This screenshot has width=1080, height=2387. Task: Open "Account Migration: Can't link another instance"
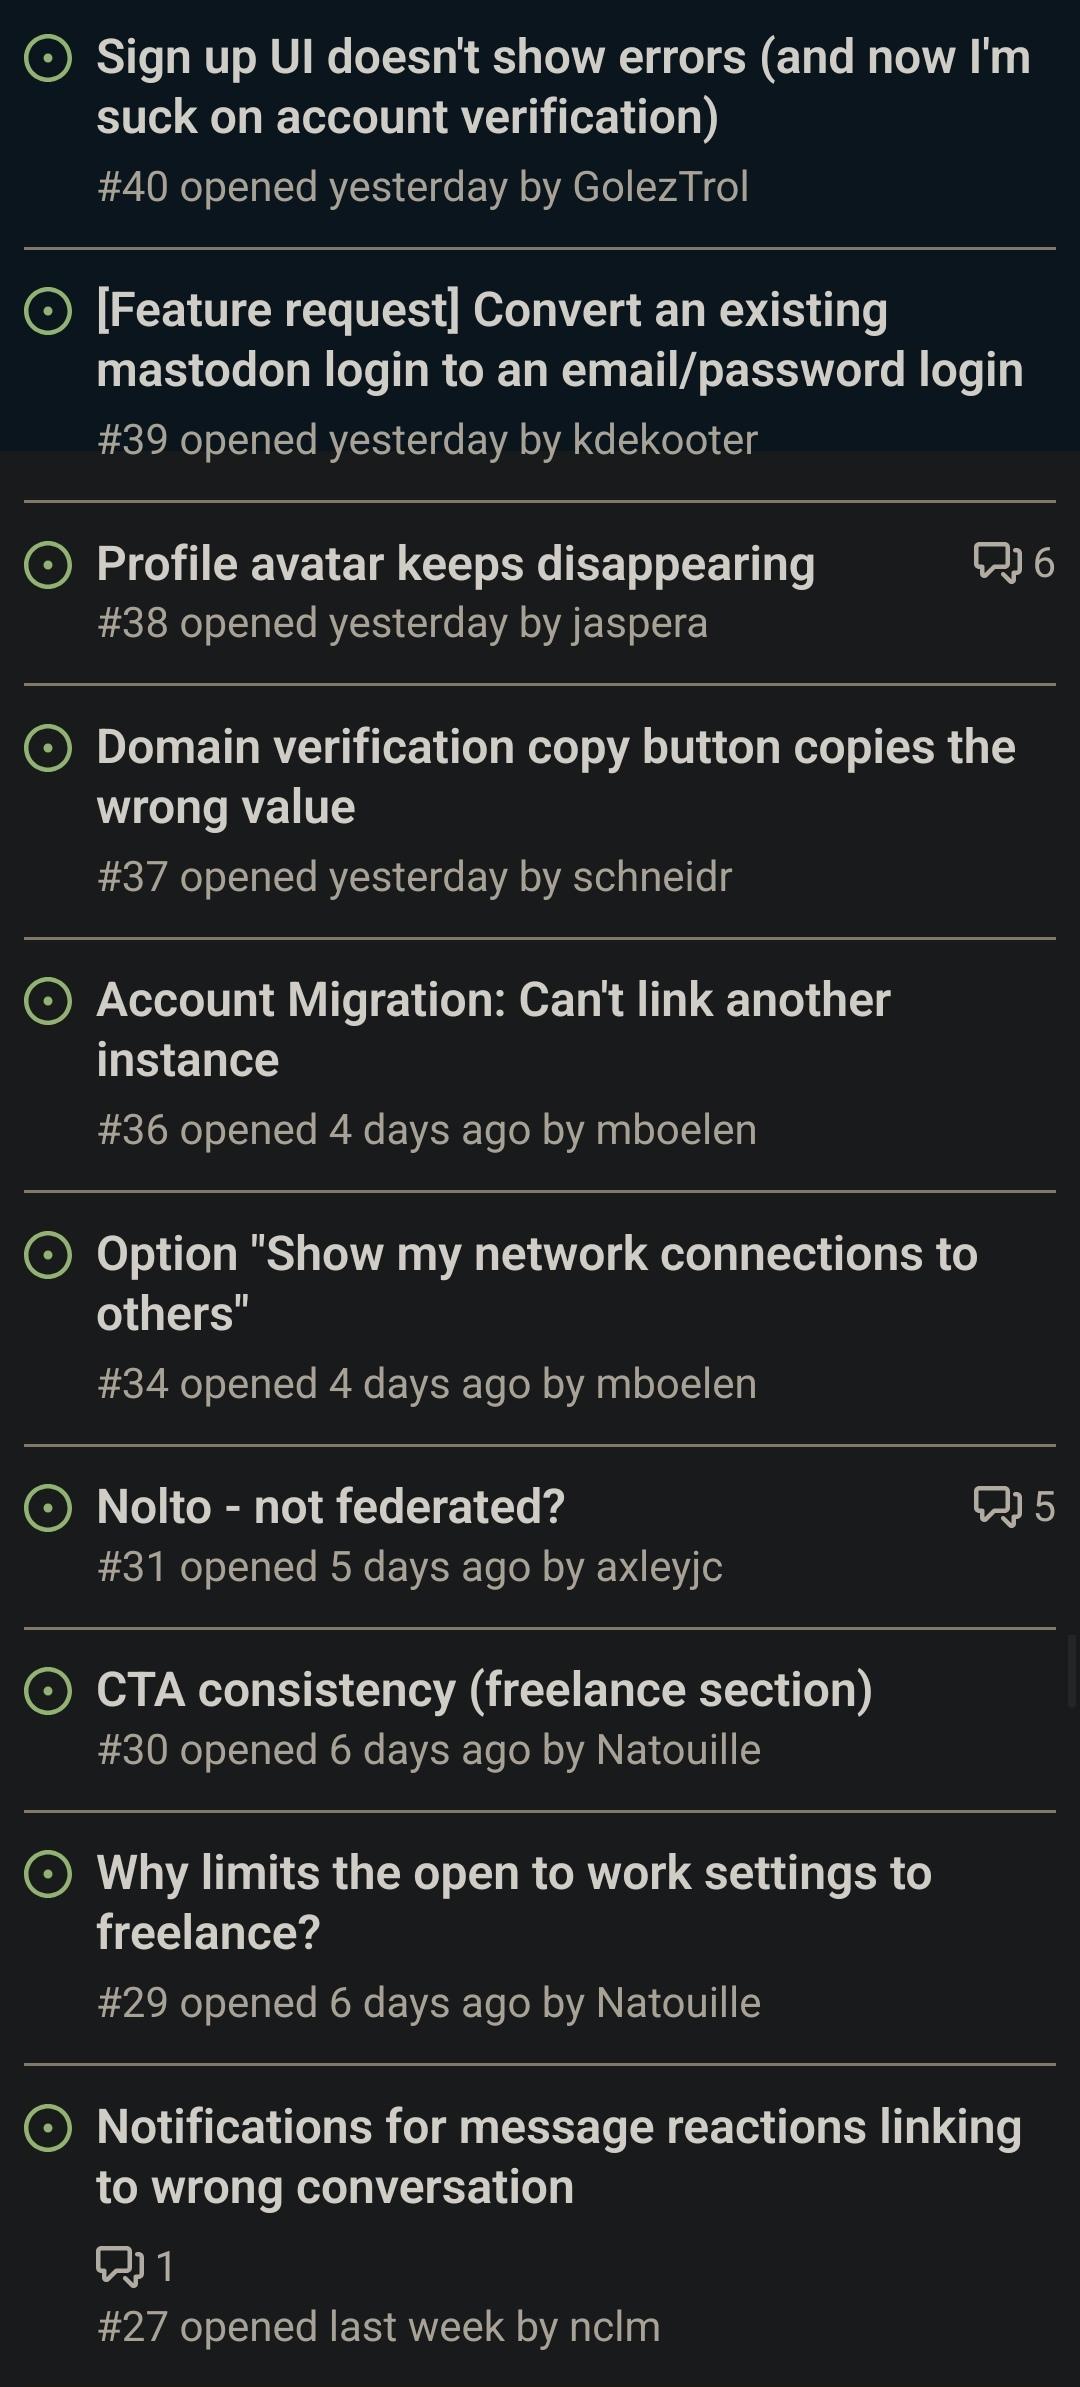coord(493,1030)
